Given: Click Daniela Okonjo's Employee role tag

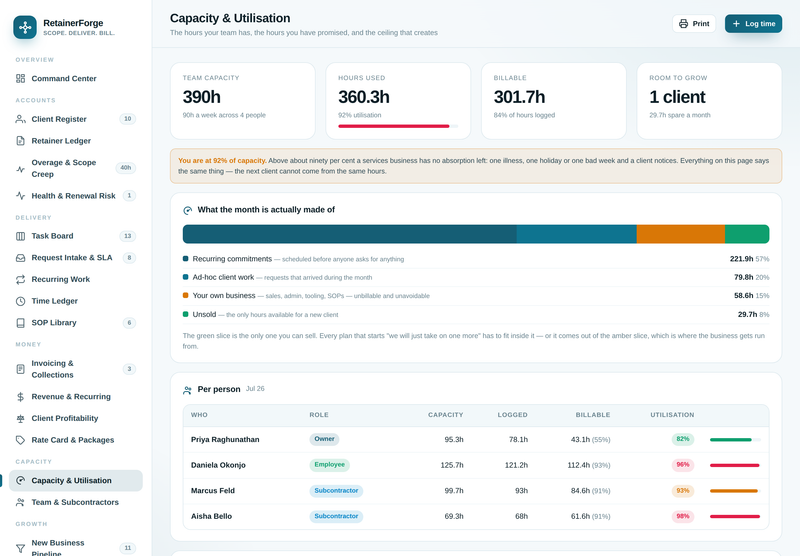Looking at the screenshot, I should click(330, 465).
